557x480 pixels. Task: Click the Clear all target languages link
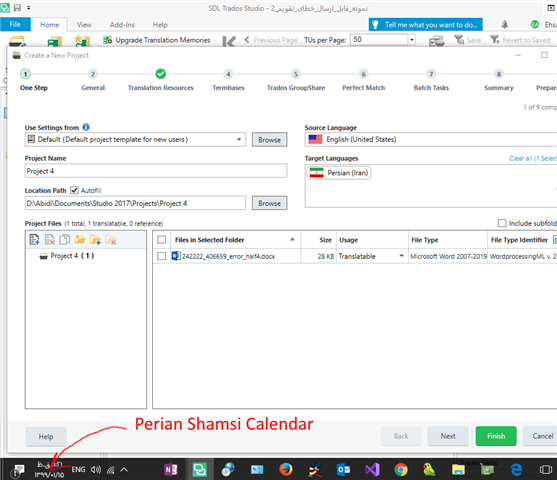[x=532, y=158]
